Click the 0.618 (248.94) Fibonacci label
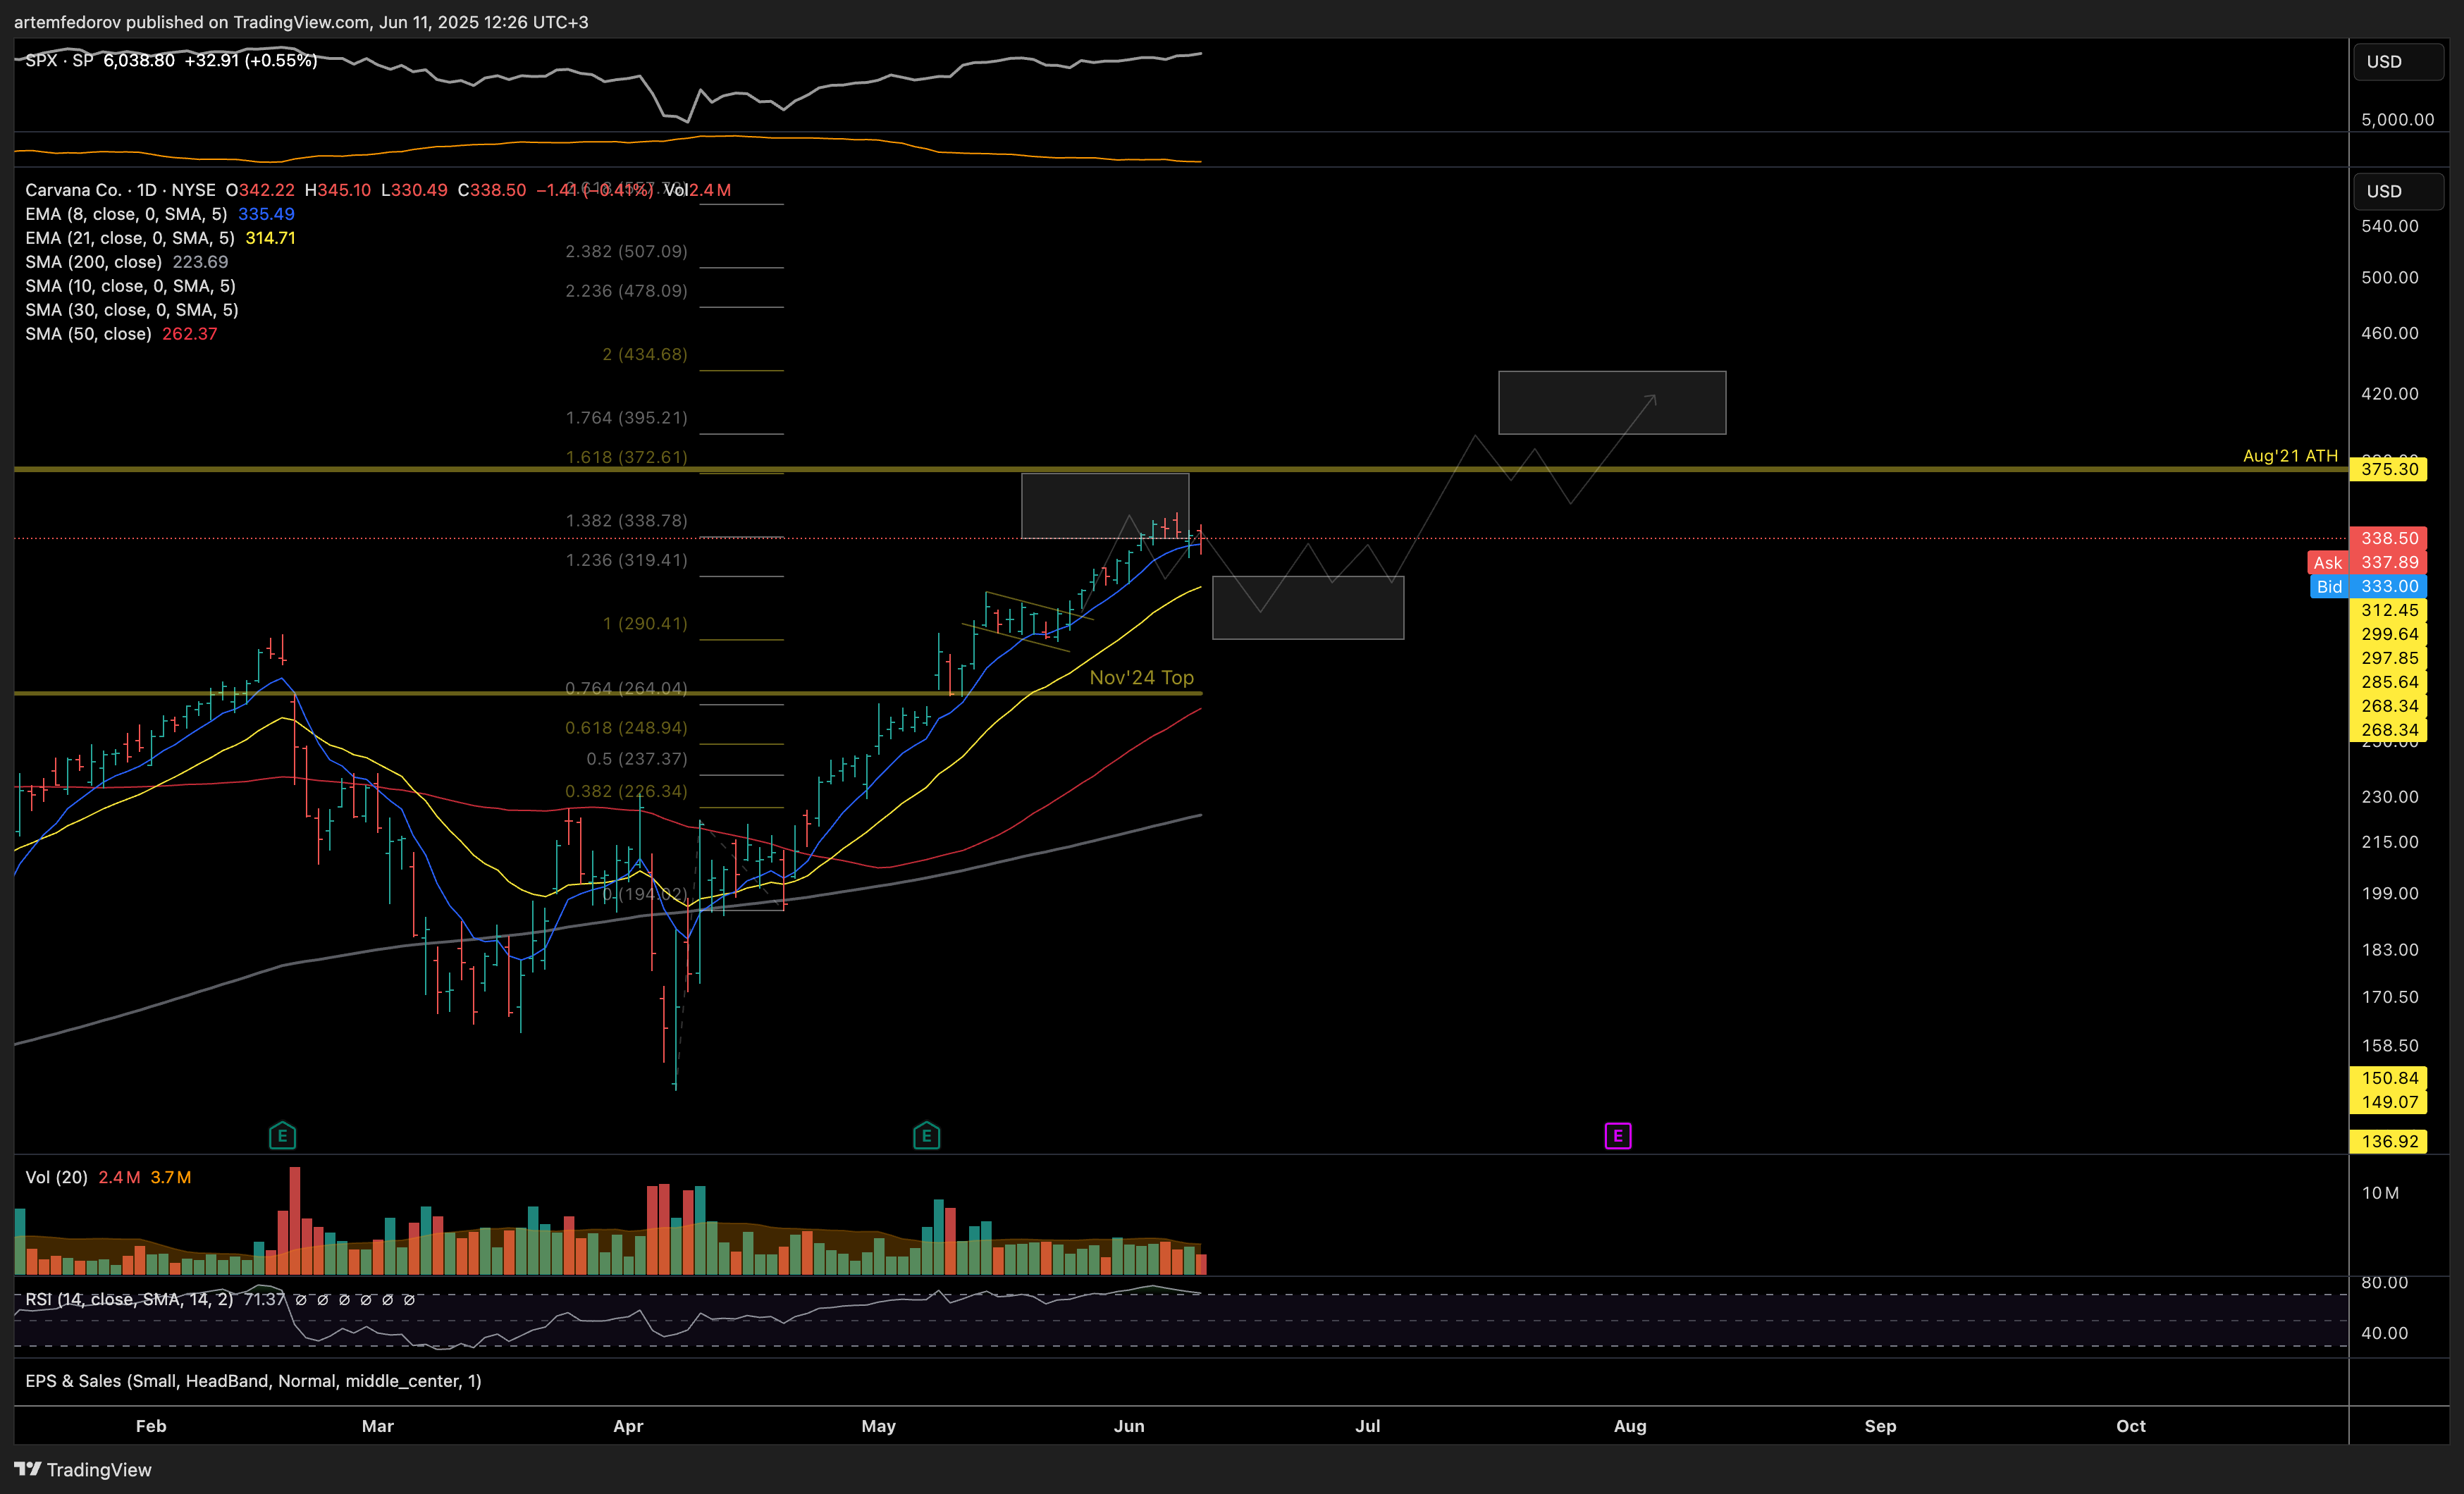 [x=626, y=727]
